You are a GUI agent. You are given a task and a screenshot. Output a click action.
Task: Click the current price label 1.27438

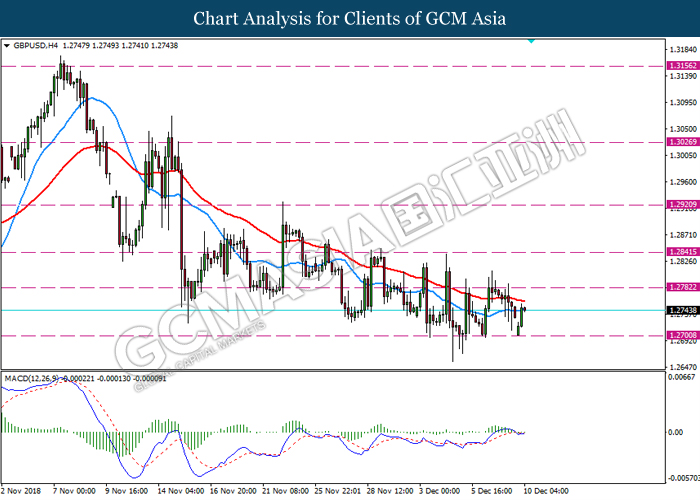click(x=683, y=310)
